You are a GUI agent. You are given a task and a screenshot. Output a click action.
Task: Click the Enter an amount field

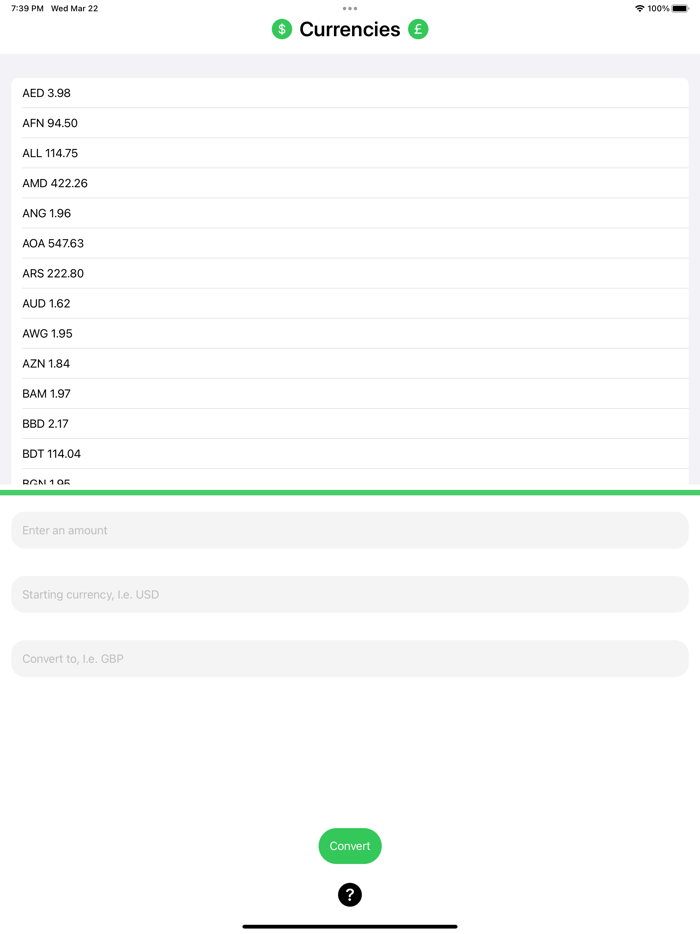click(350, 530)
